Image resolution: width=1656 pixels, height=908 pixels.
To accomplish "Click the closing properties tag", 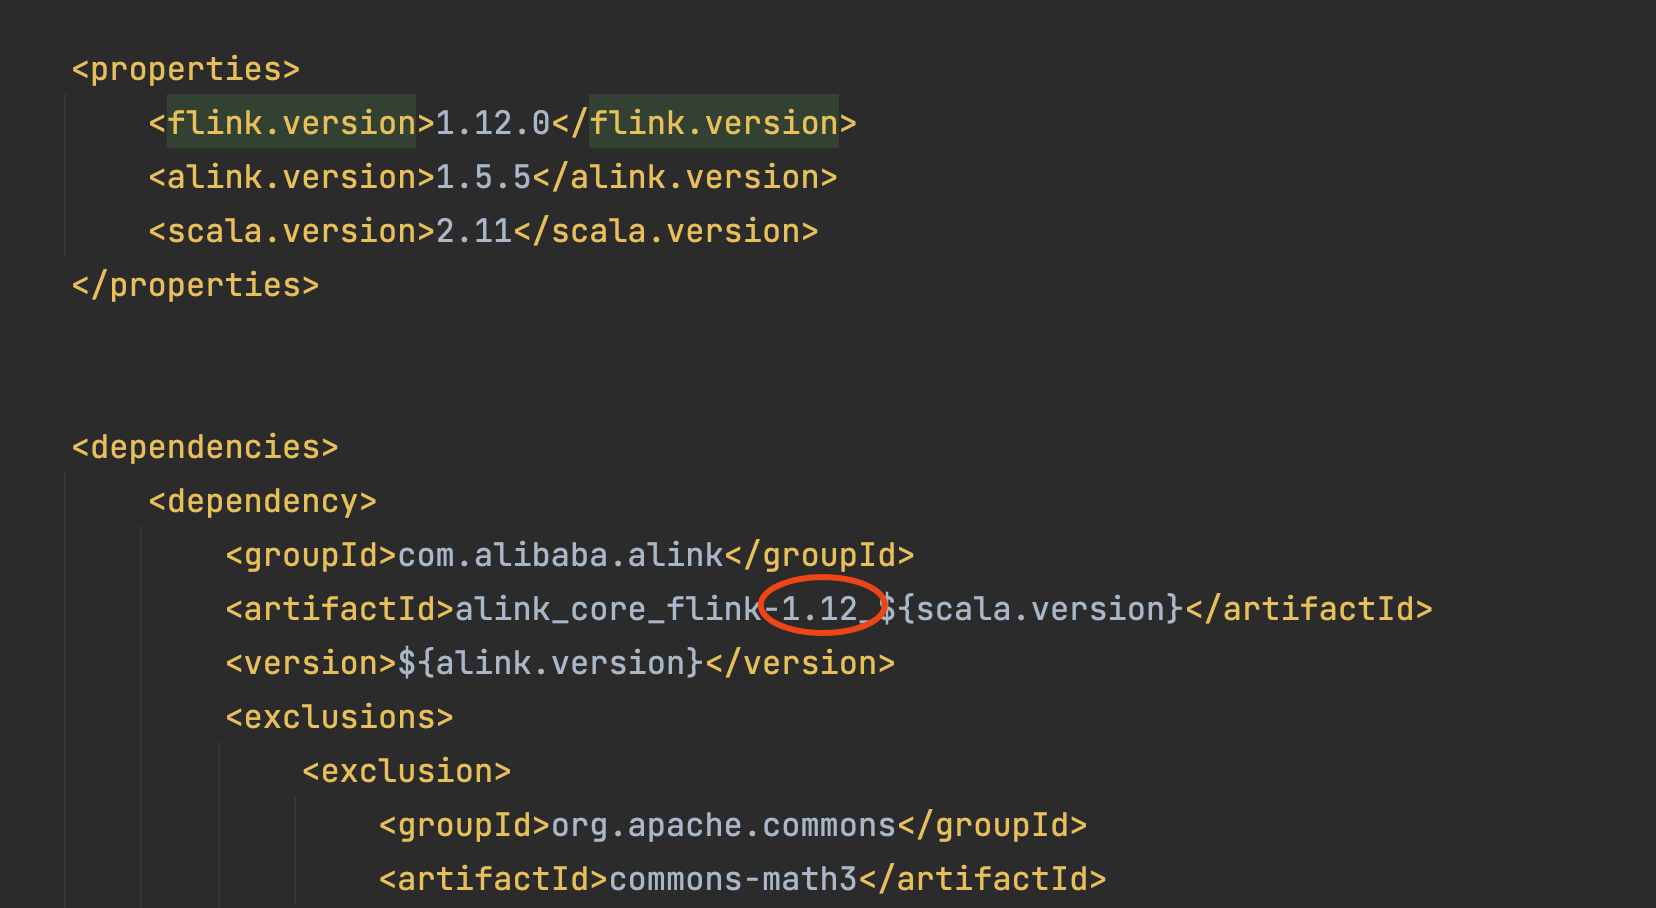I will pos(195,285).
